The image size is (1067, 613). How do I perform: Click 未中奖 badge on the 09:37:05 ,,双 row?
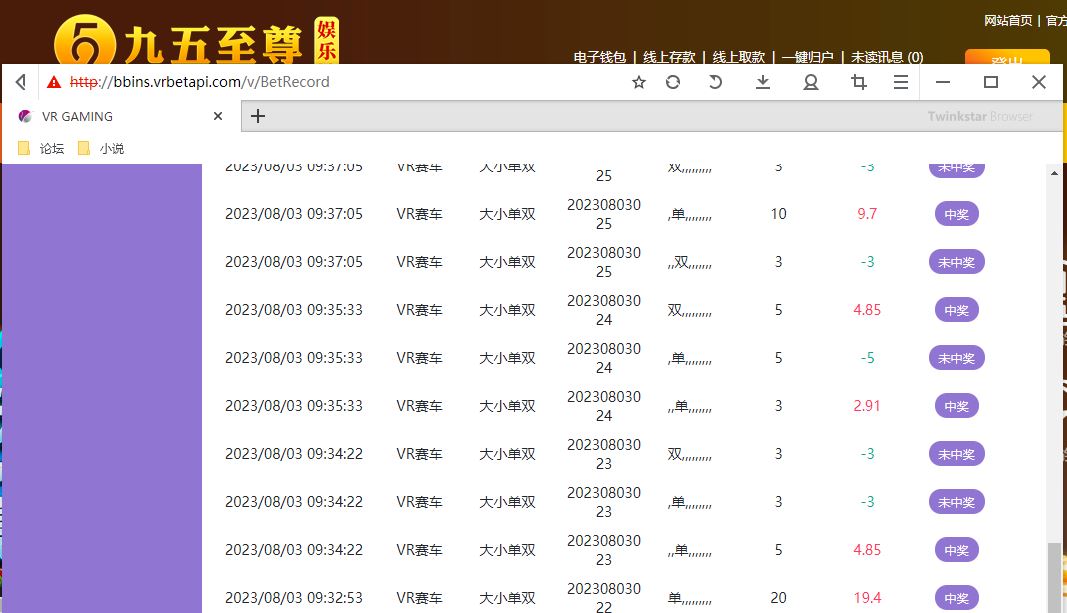click(957, 262)
